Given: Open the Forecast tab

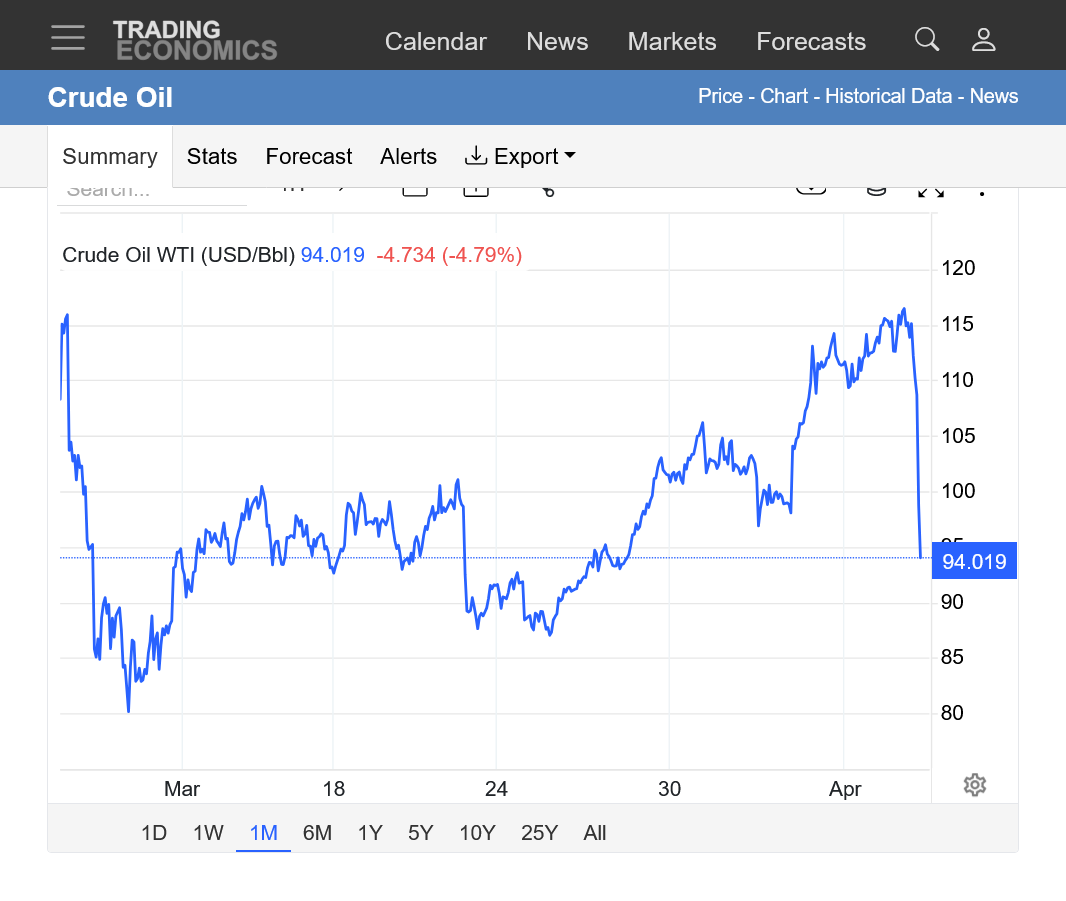Looking at the screenshot, I should (x=308, y=156).
